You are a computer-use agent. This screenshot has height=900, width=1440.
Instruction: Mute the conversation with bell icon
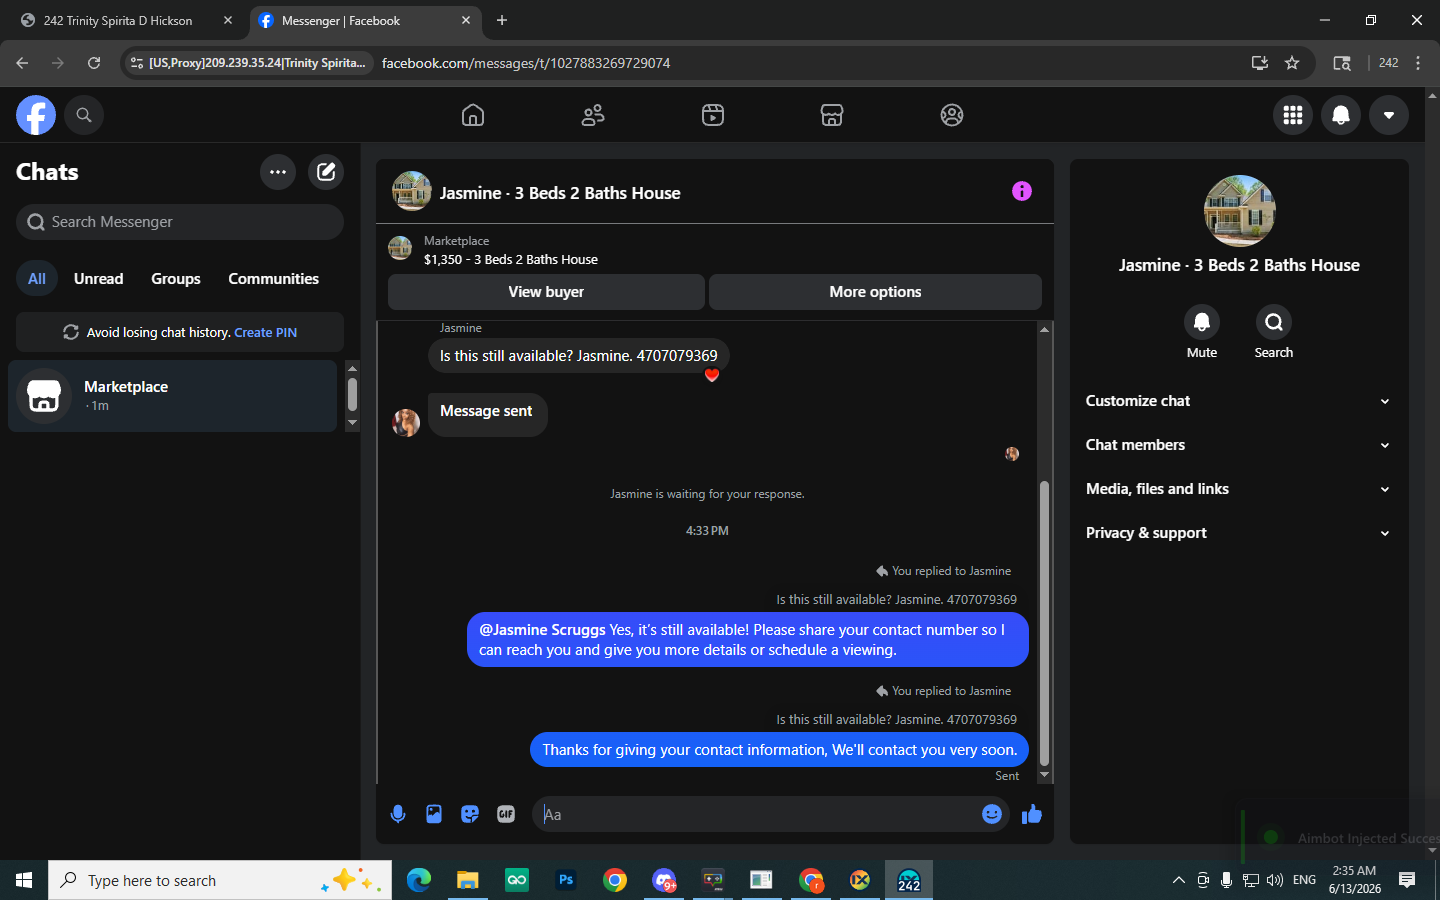(x=1202, y=322)
